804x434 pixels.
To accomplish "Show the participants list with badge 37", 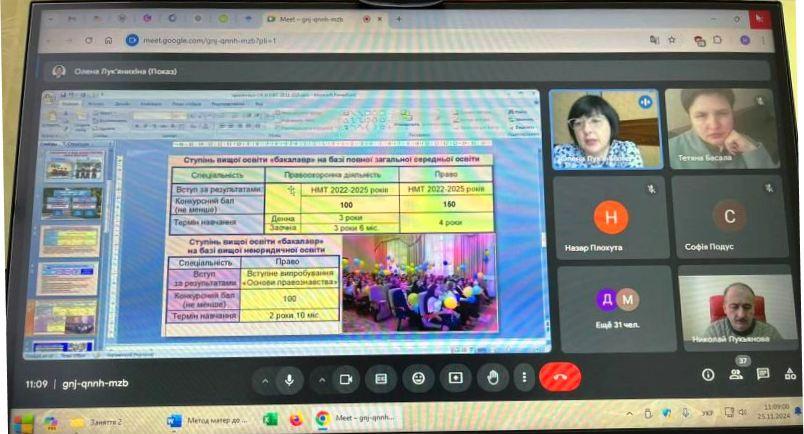I will click(x=736, y=374).
